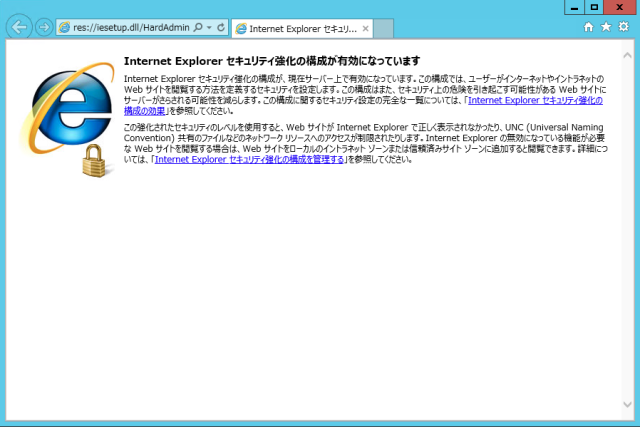Open the link Internet Explorer セキュリティ強化の構成を管理する
Viewport: 640px width, 427px height.
pos(249,159)
